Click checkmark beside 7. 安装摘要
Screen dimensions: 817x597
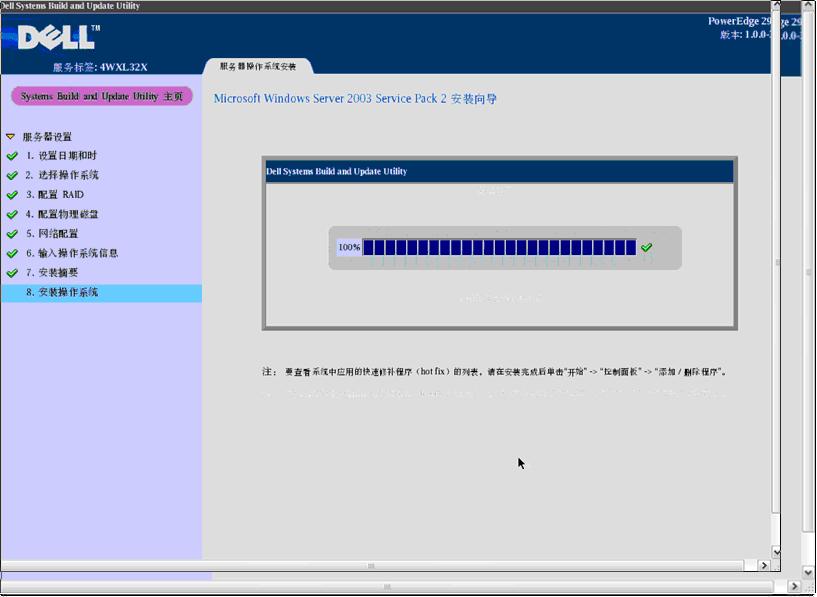pos(12,272)
